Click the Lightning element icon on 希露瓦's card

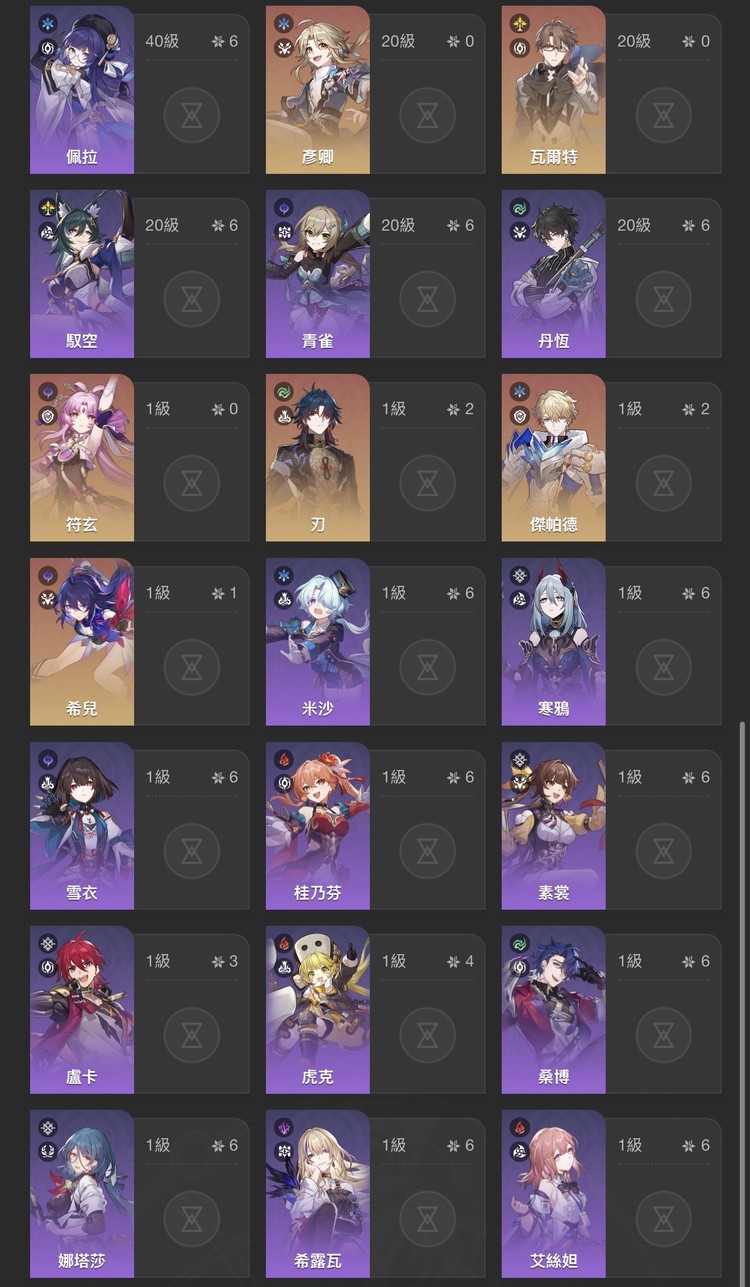coord(283,1127)
